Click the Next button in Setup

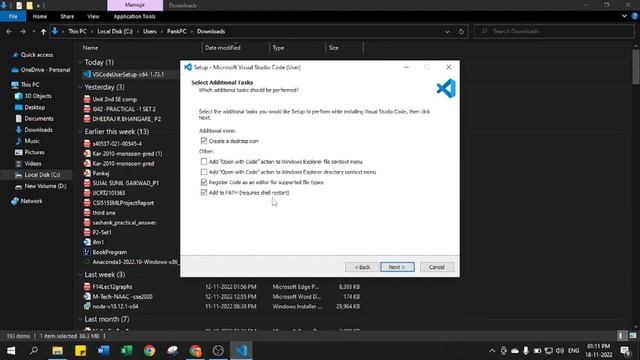(397, 267)
